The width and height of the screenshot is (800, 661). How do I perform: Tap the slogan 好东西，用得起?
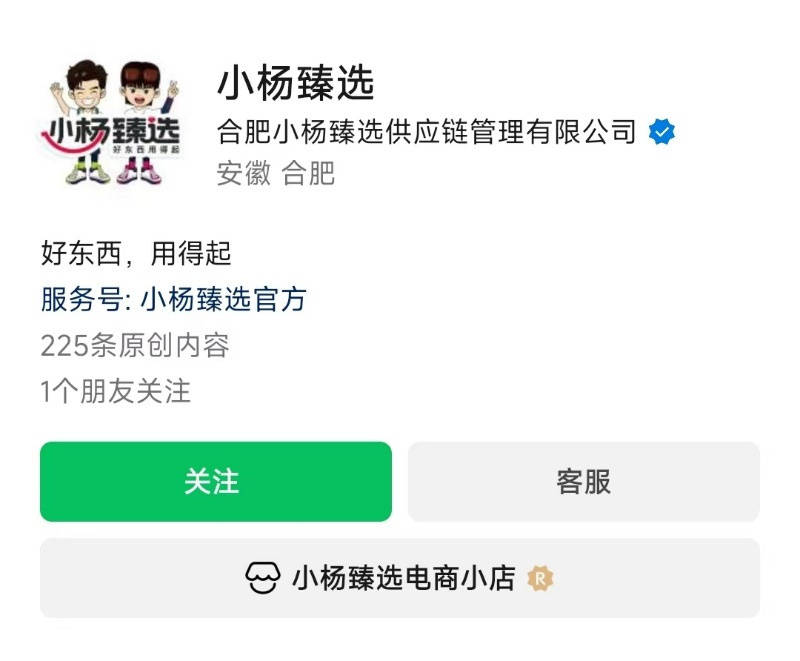(x=136, y=253)
